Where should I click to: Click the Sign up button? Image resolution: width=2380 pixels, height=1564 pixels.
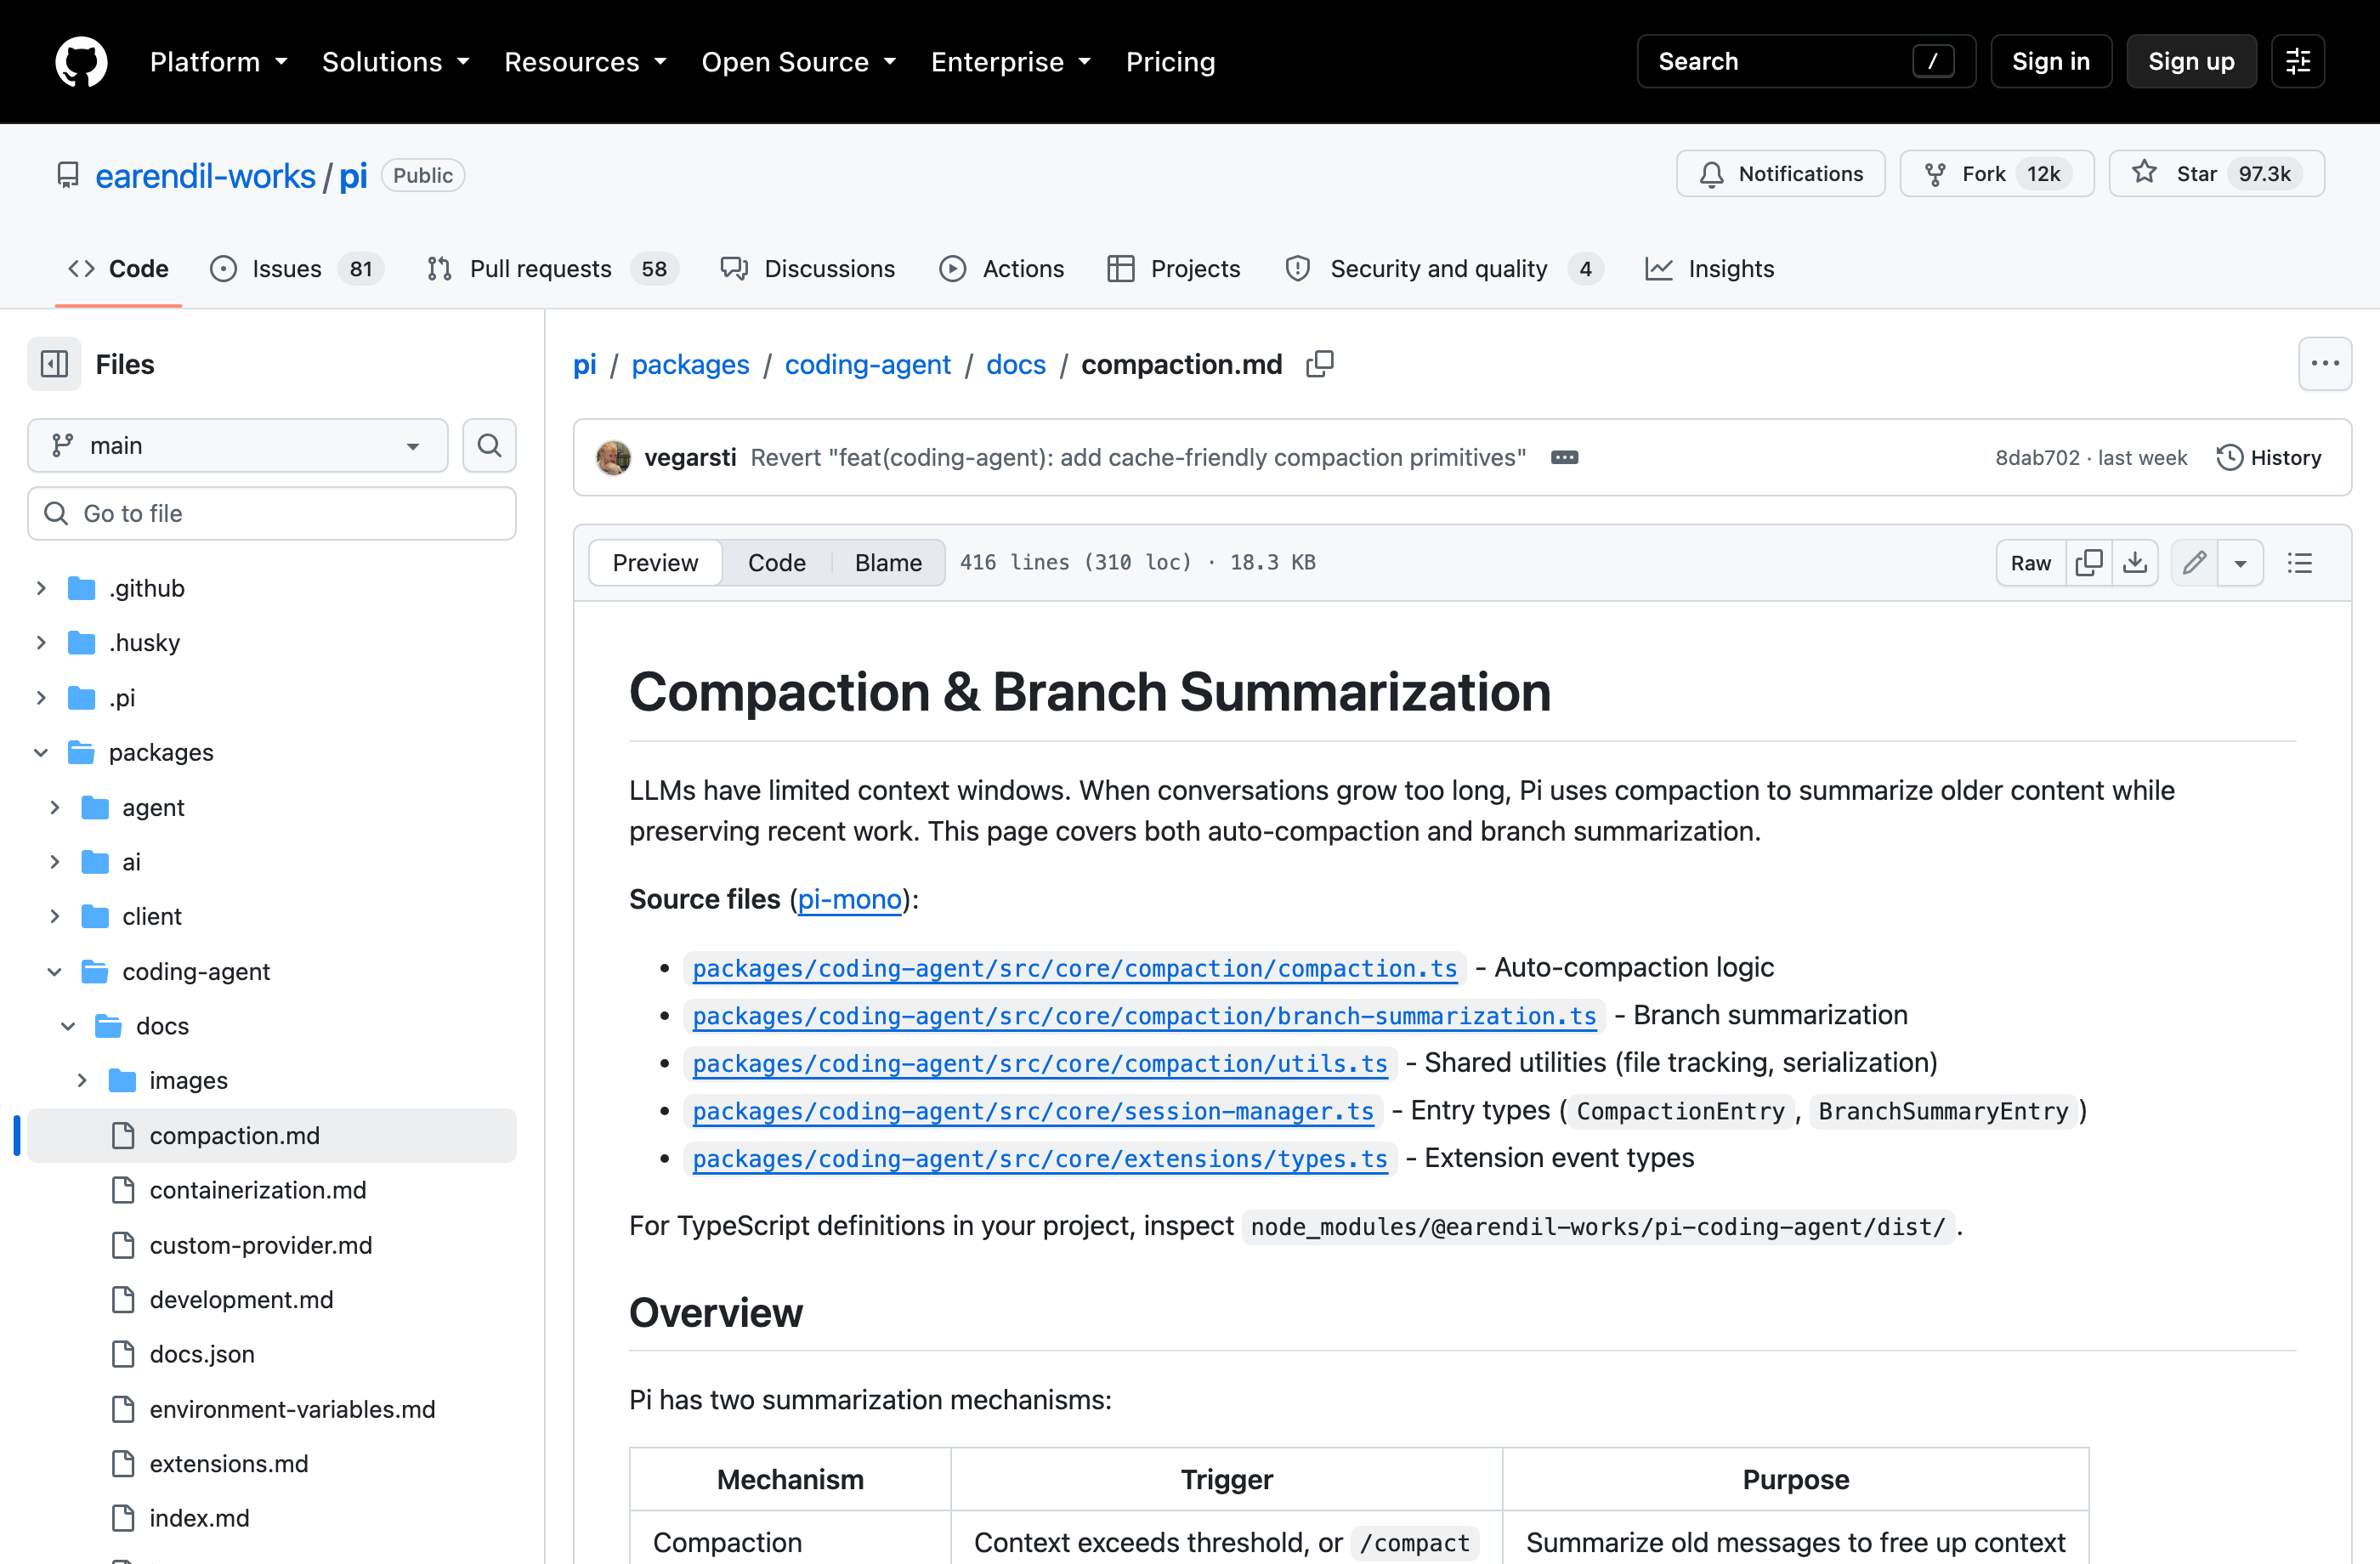[2191, 62]
